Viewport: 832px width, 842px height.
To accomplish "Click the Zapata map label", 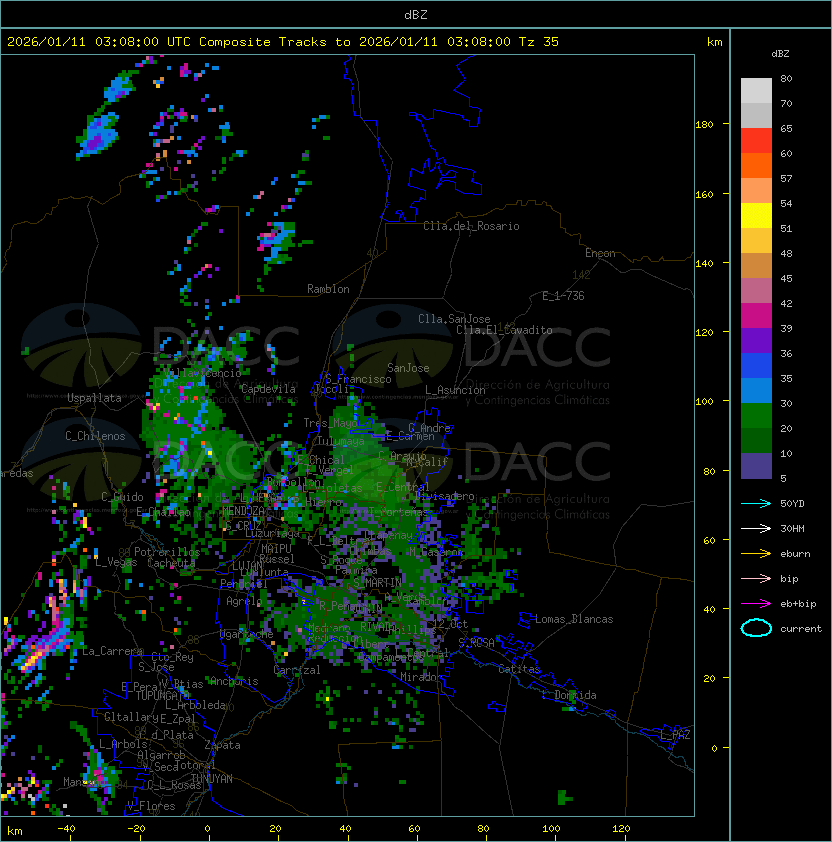I will (222, 745).
